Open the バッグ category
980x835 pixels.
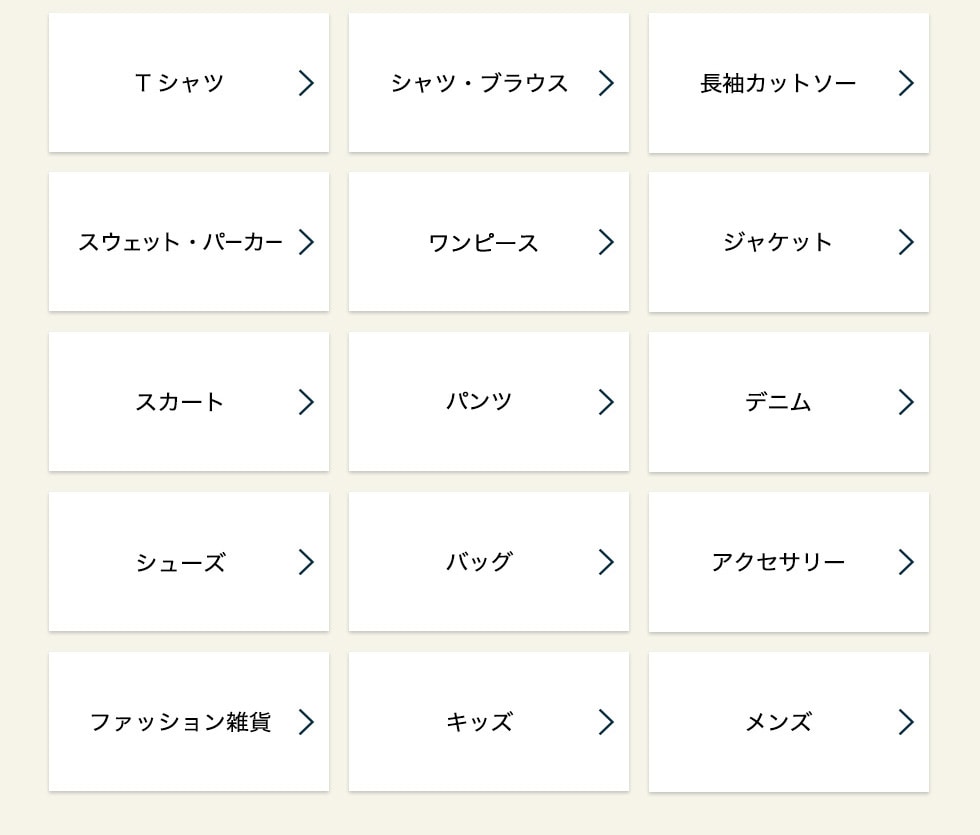[x=479, y=562]
